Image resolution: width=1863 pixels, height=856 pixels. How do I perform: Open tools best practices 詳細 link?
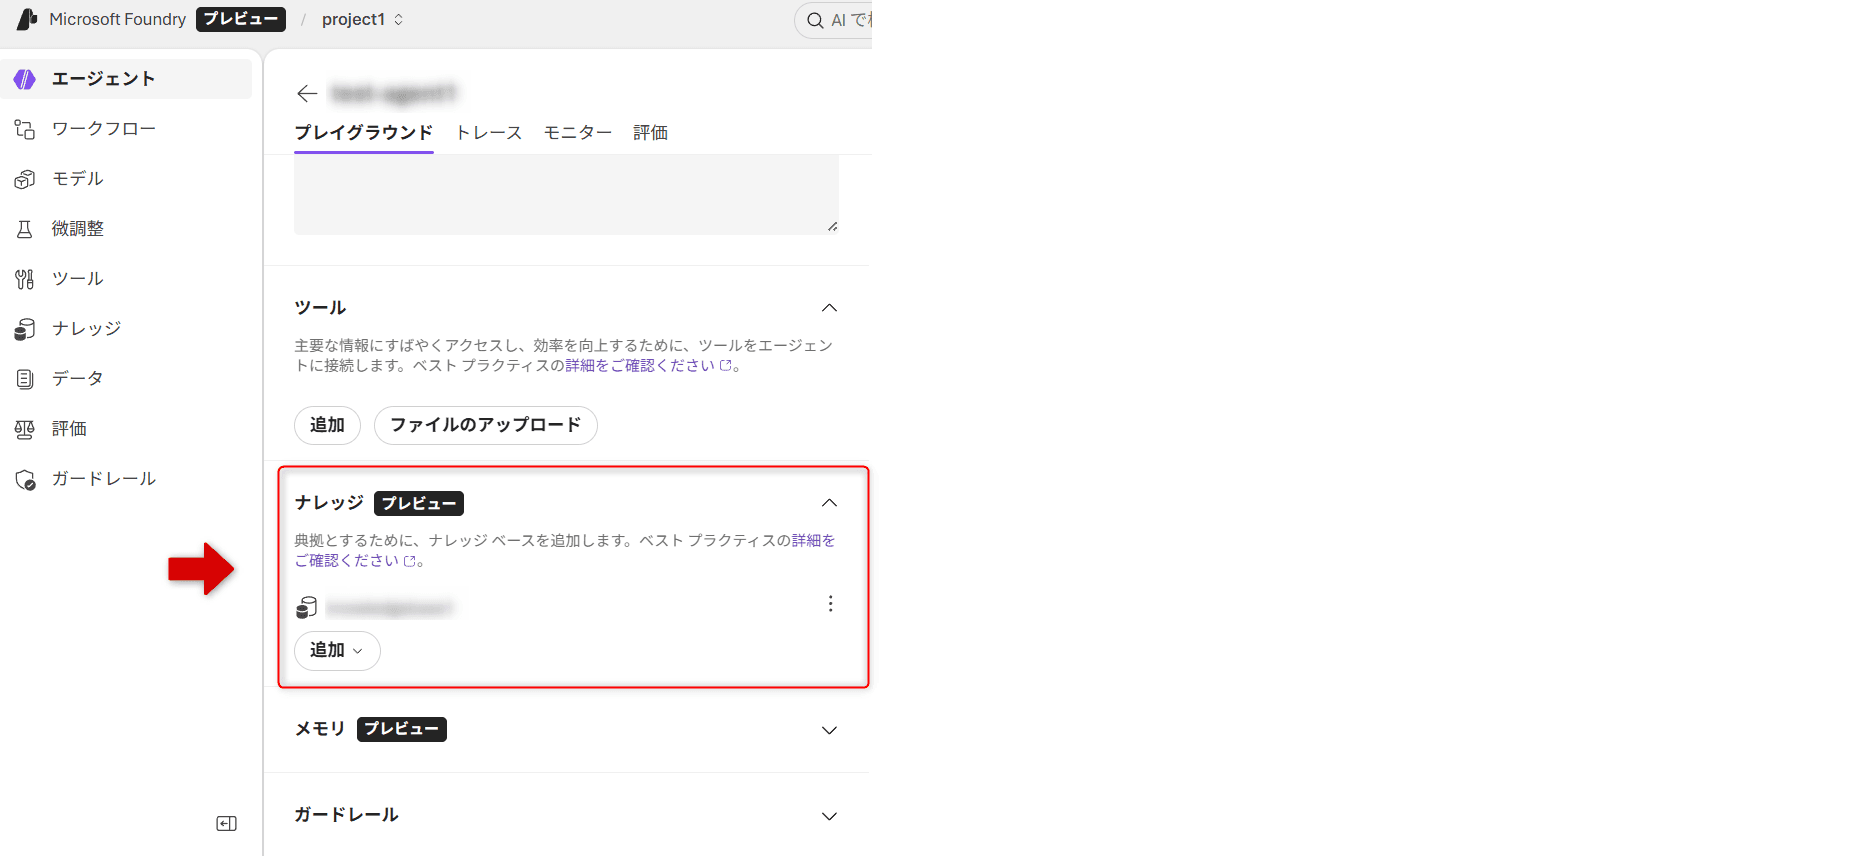click(648, 366)
